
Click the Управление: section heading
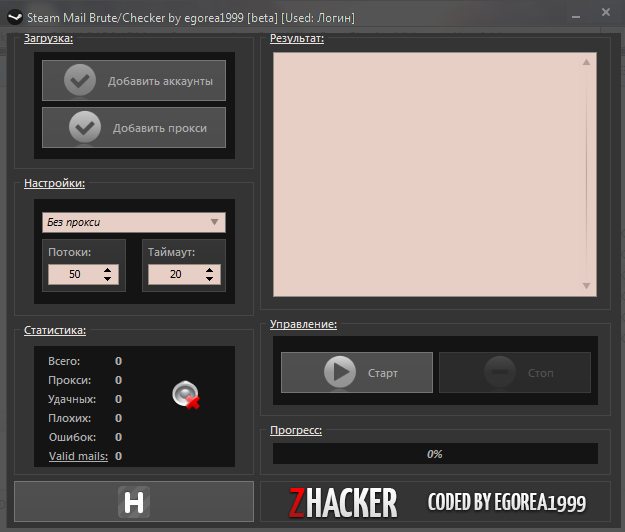tap(303, 324)
